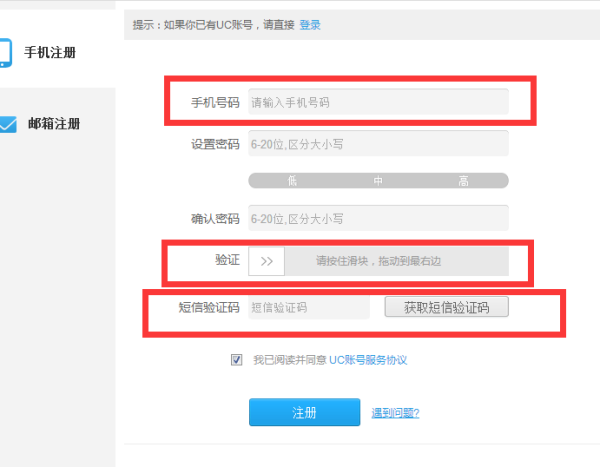Click the blue envelope email icon

[6, 124]
